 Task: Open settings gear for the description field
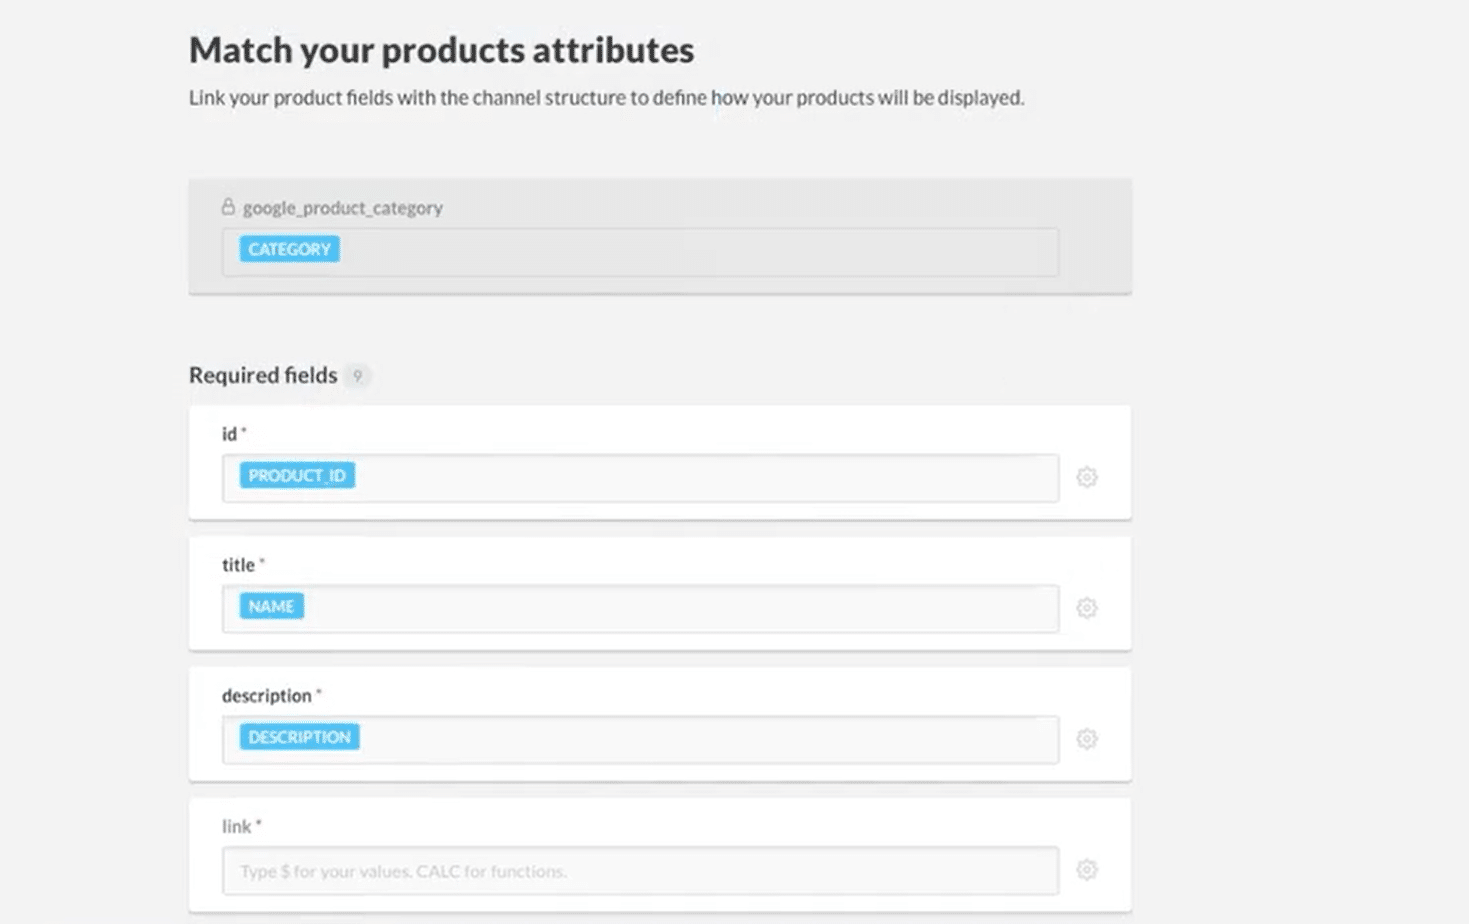(x=1087, y=739)
